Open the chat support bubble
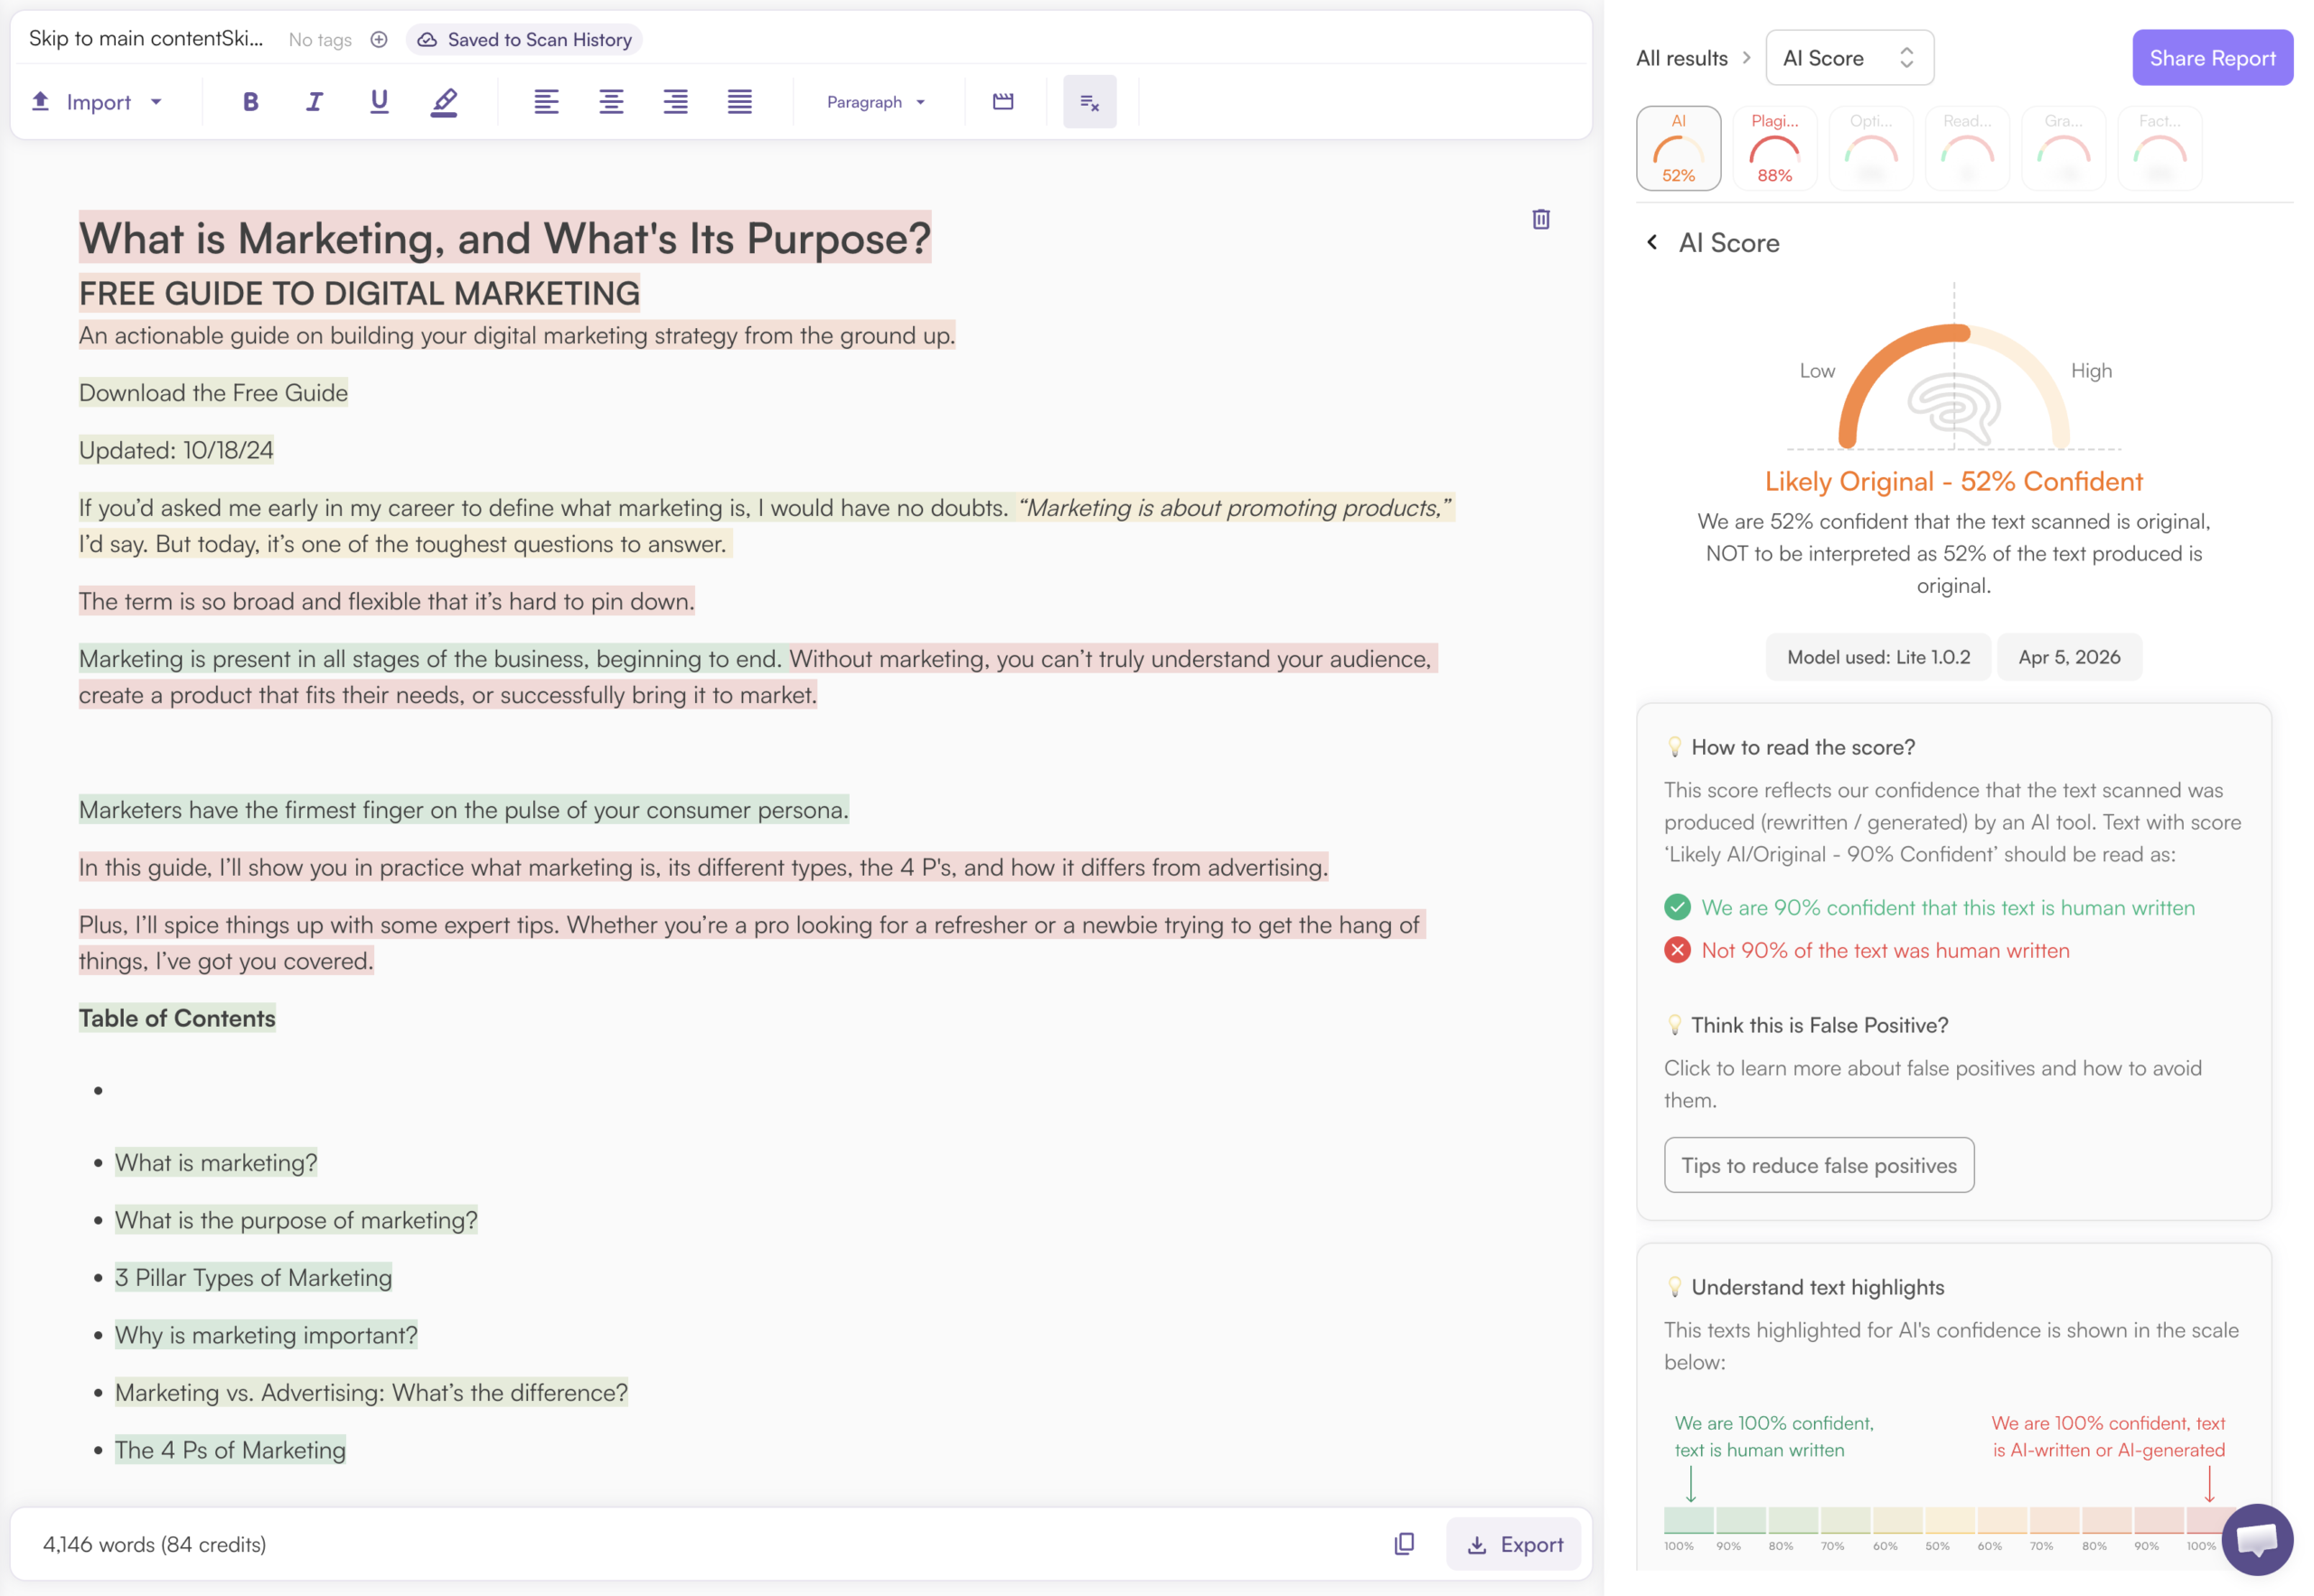 (2257, 1538)
